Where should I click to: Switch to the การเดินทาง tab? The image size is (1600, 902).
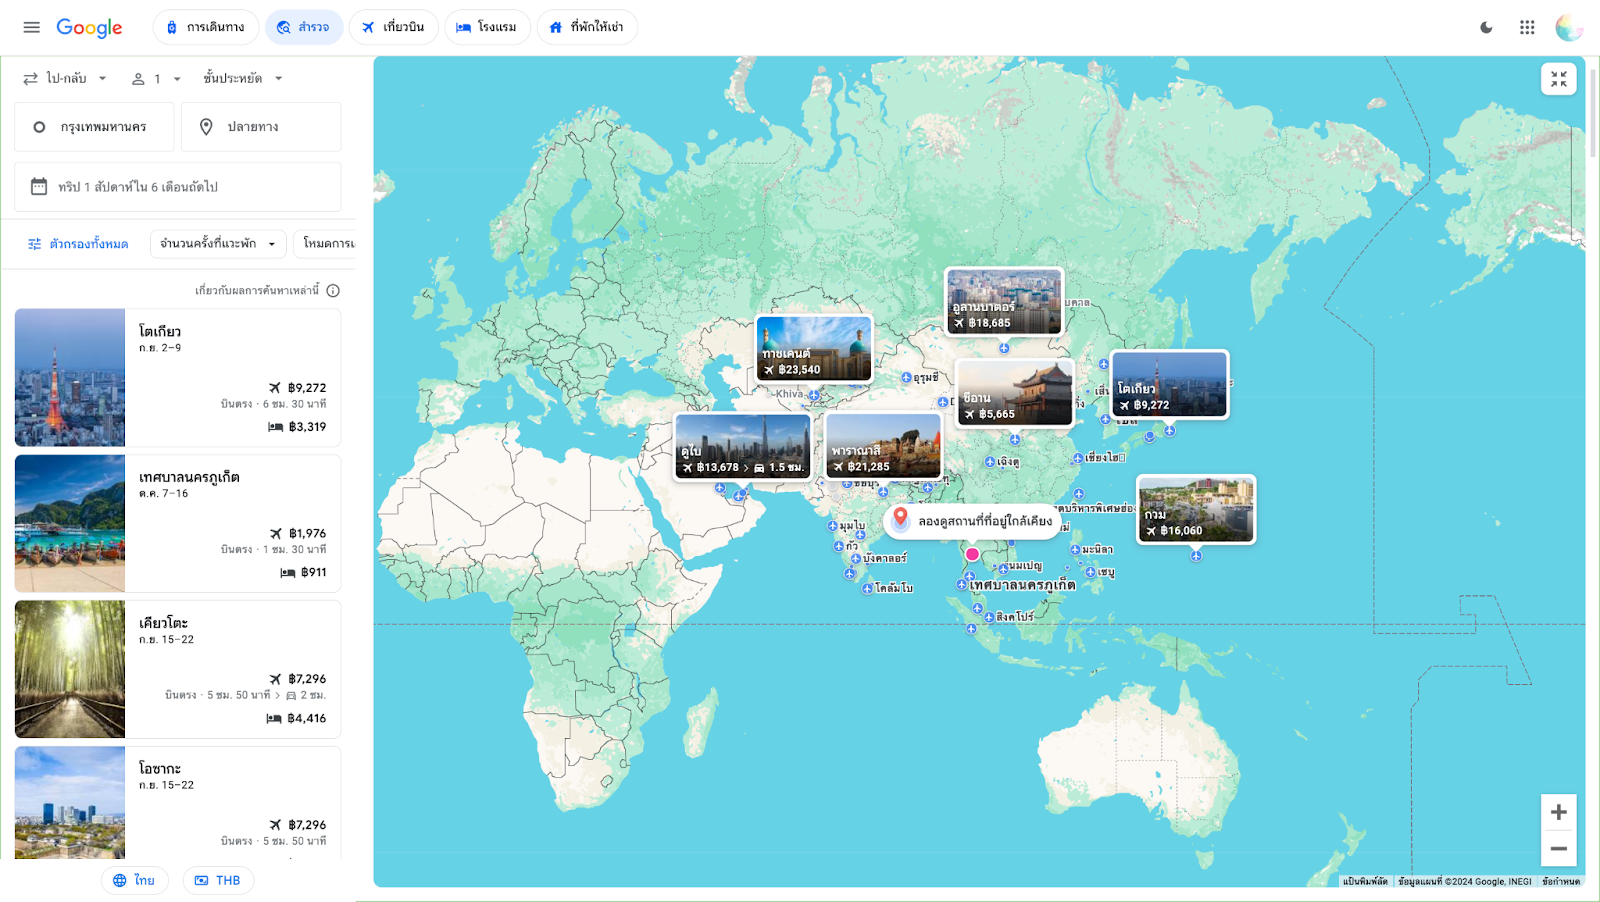[205, 27]
